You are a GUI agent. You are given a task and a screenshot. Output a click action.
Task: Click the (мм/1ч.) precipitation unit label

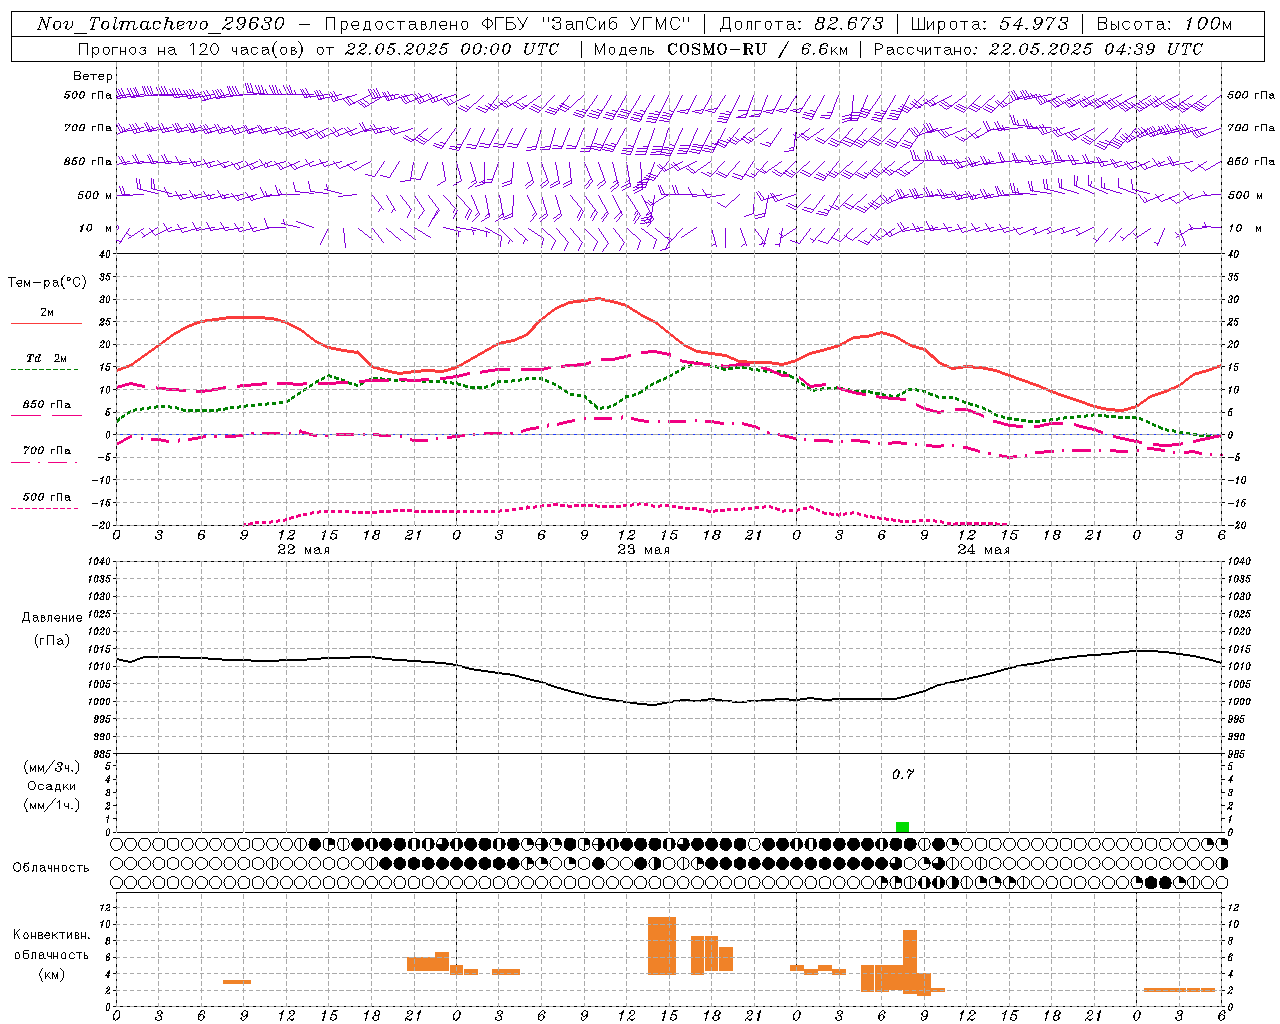52,805
